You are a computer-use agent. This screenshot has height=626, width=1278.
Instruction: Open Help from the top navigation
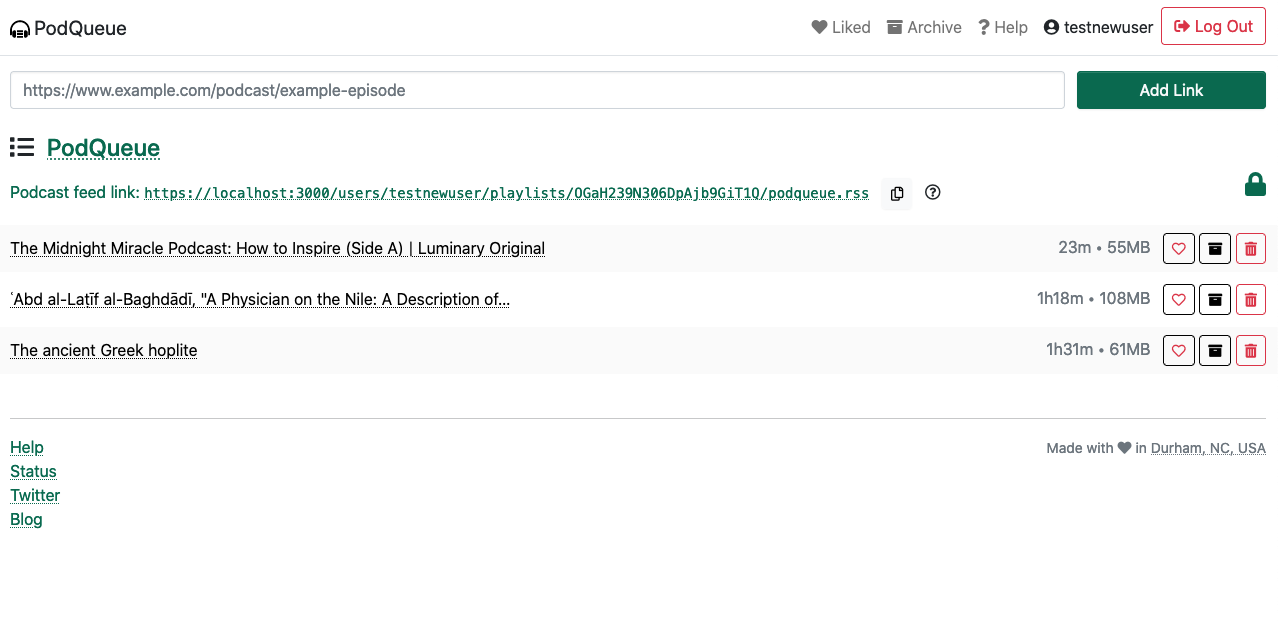point(1003,27)
